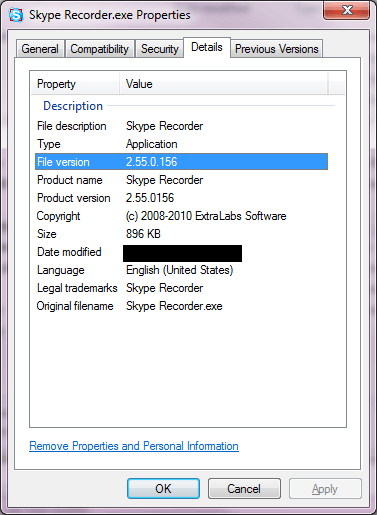Select the highlighted File version row

[181, 162]
